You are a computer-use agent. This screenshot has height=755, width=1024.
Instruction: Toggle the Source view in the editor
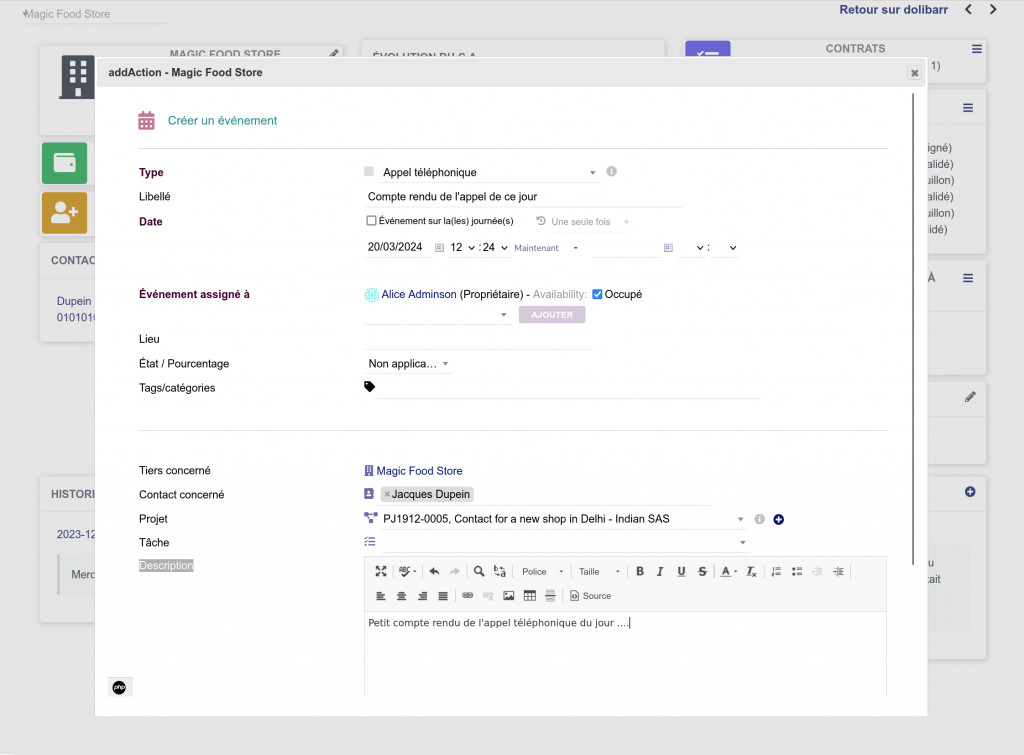pyautogui.click(x=590, y=596)
